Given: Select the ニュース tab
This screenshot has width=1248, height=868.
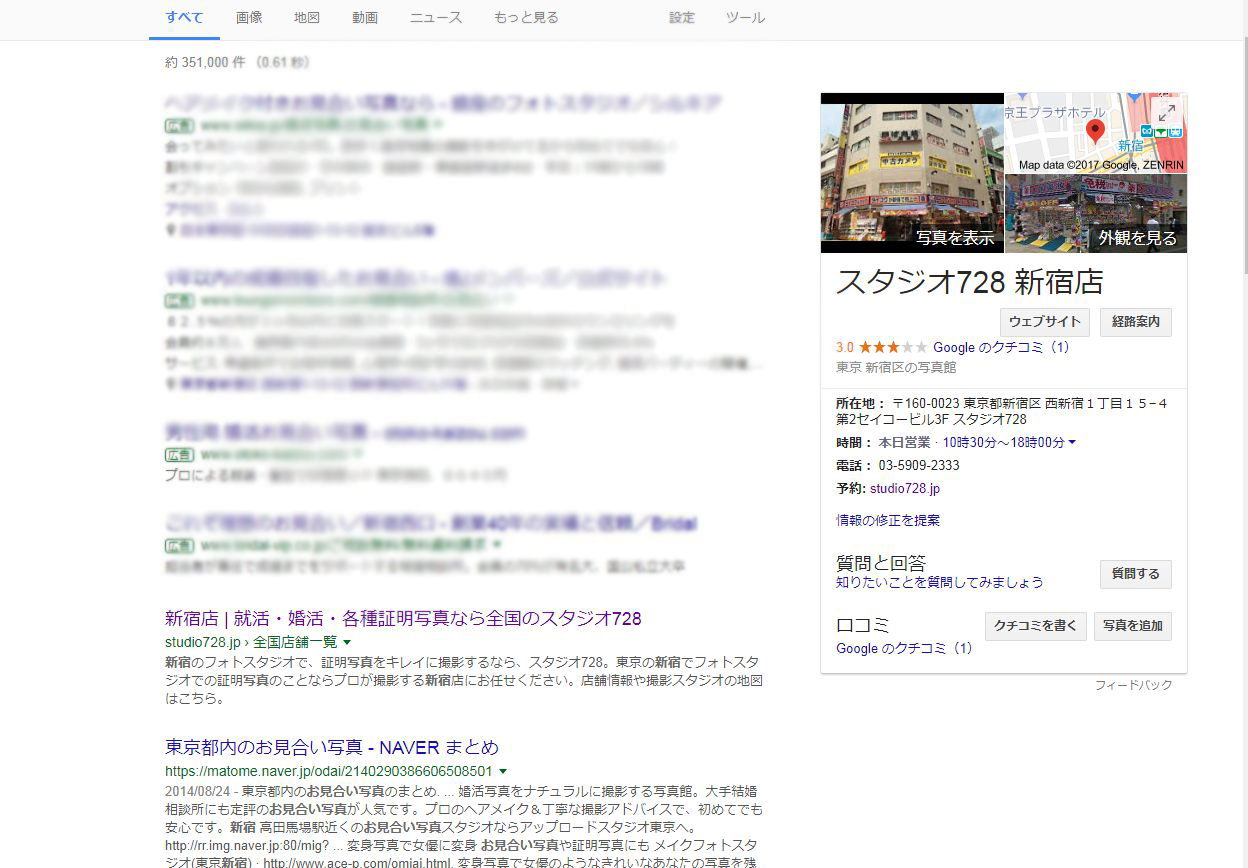Looking at the screenshot, I should (436, 18).
